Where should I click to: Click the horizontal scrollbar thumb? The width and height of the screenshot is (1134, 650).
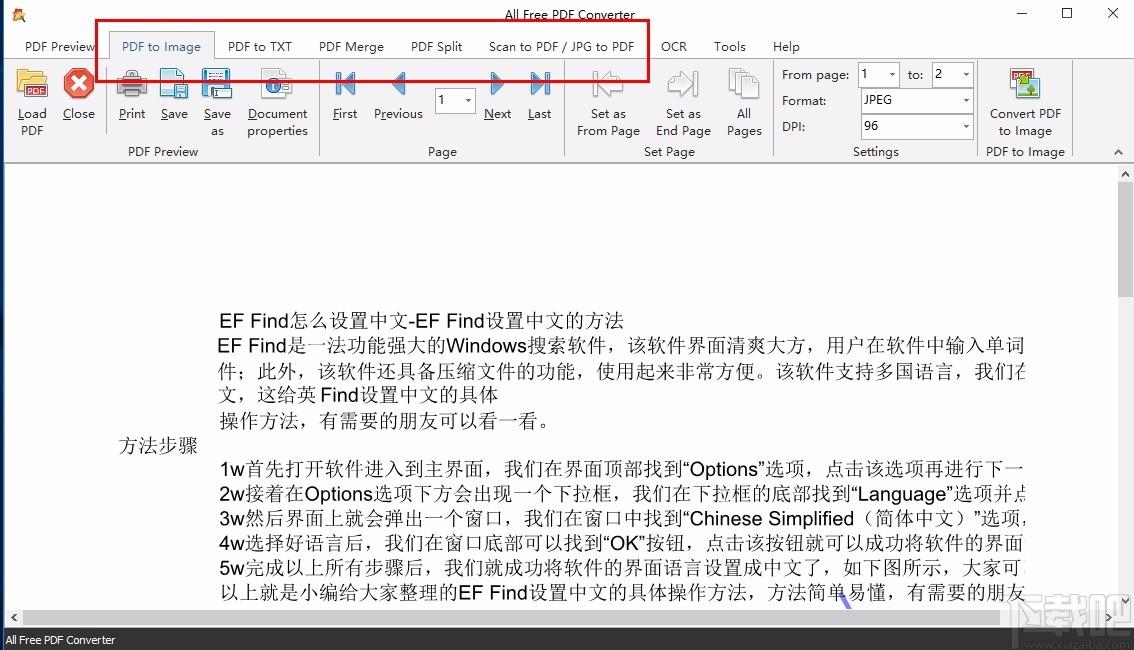coord(512,617)
